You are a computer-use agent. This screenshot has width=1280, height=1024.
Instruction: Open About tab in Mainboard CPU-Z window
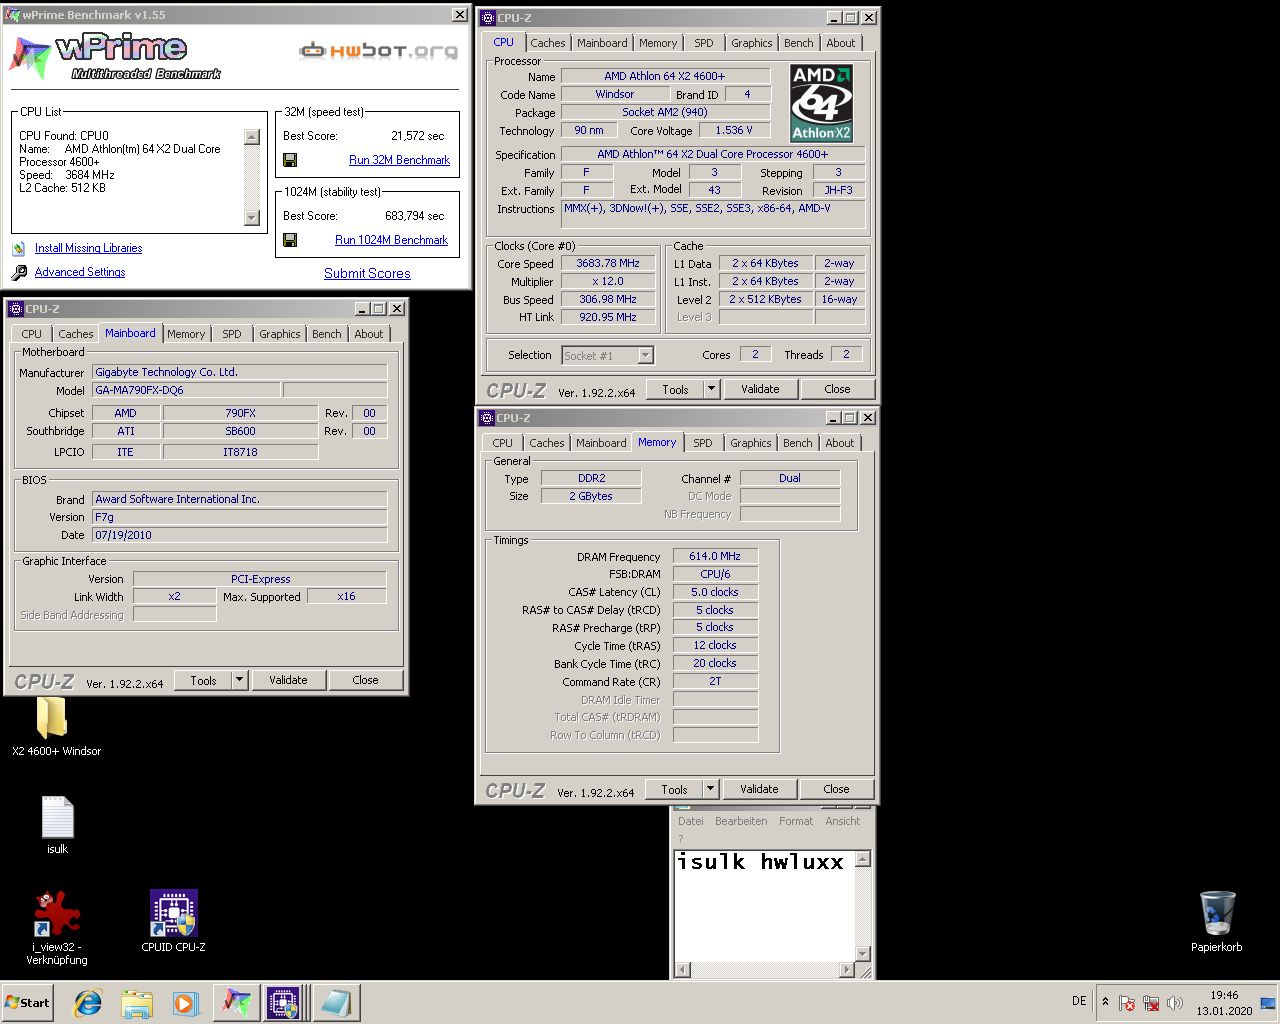tap(368, 334)
